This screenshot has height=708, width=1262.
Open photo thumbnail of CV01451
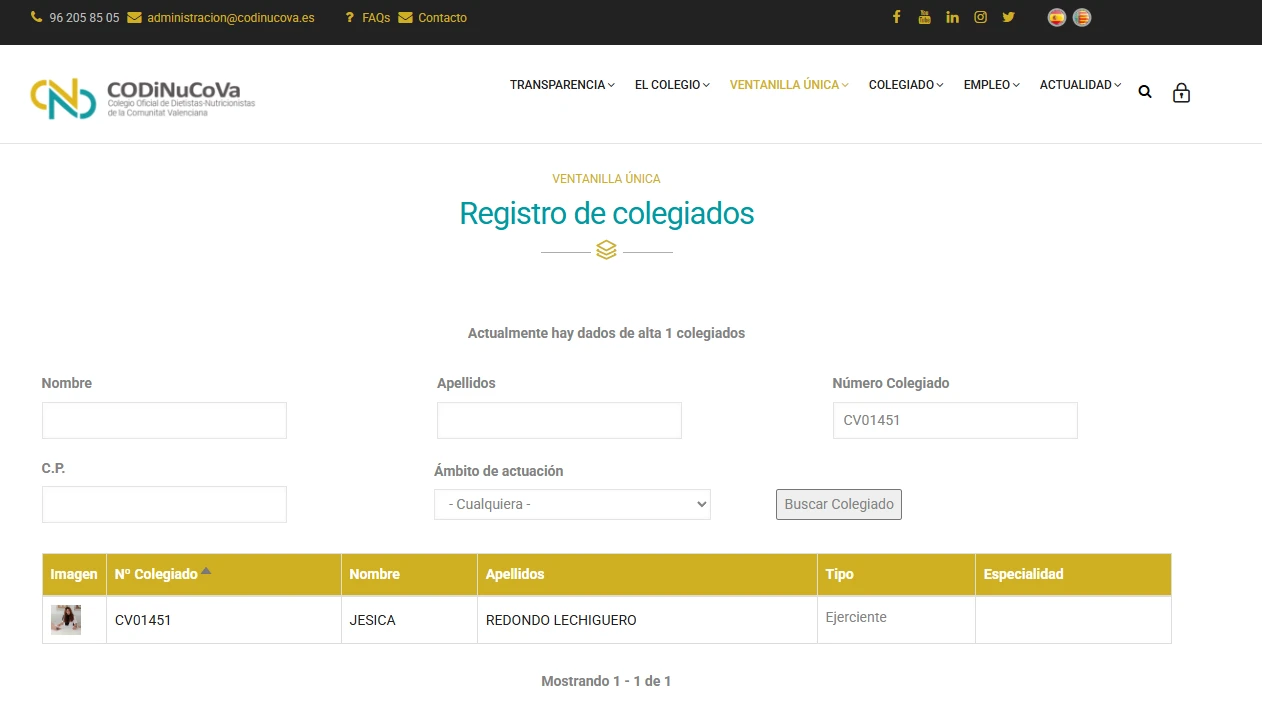coord(66,620)
